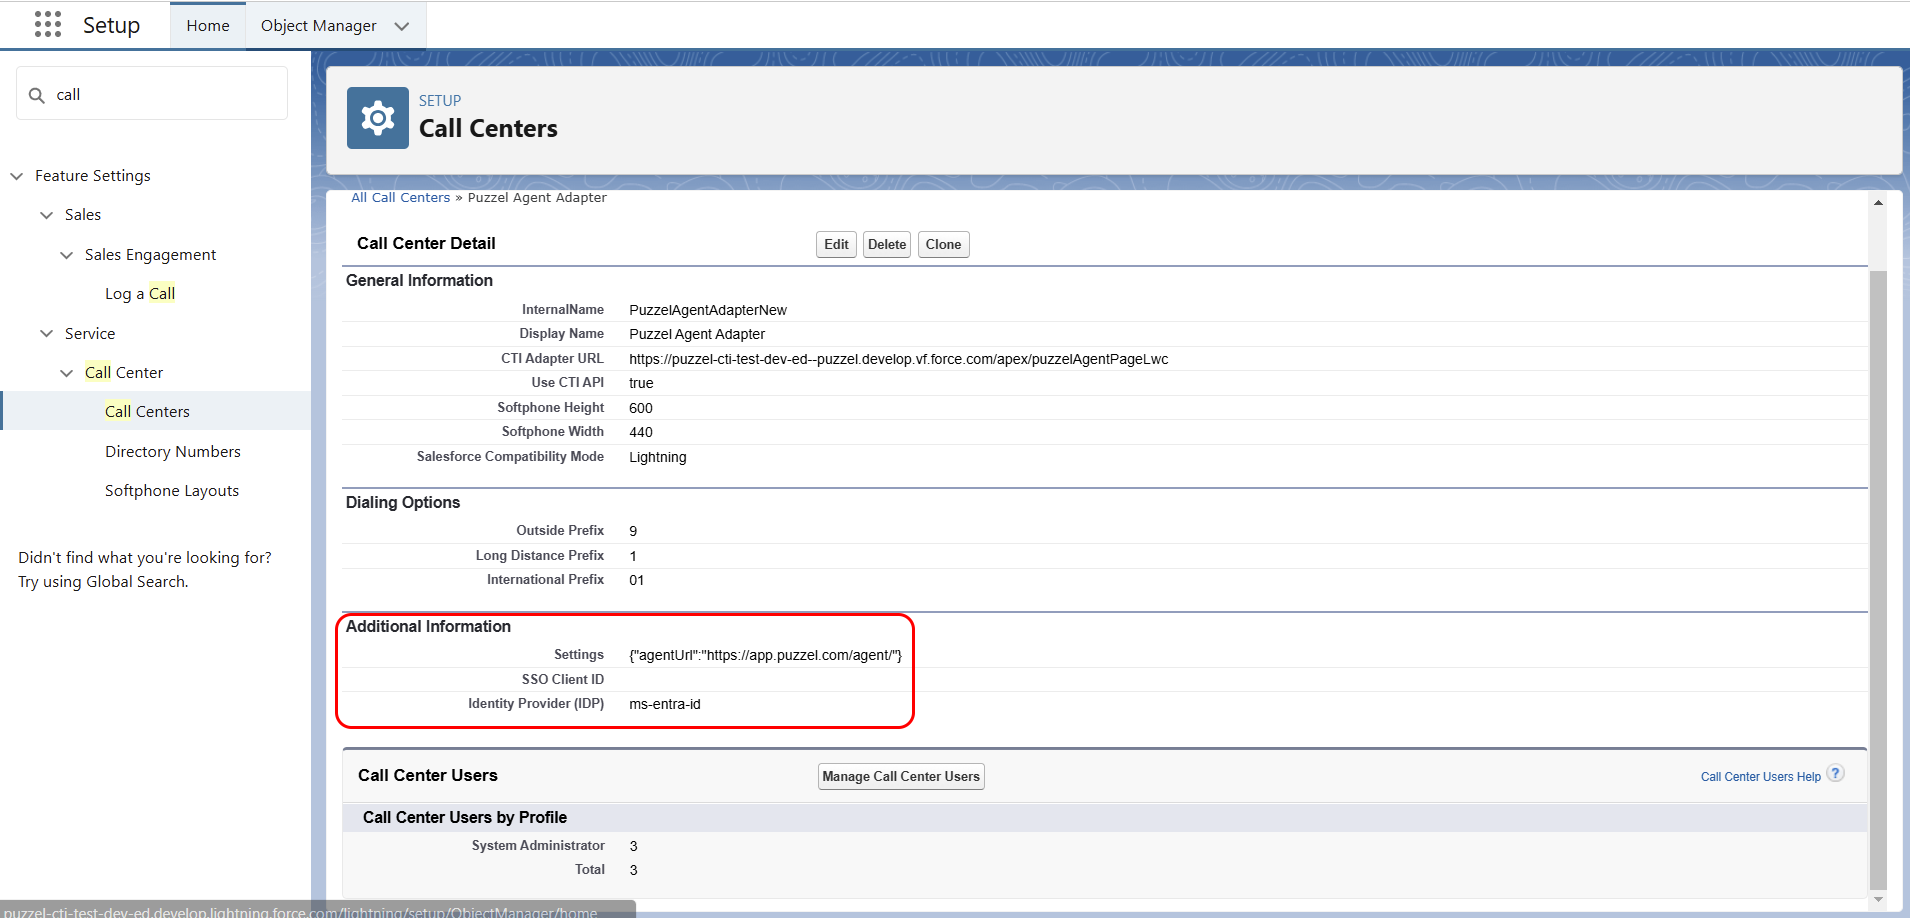Click the Clone button
Screen dimensions: 1910x918
tap(942, 244)
